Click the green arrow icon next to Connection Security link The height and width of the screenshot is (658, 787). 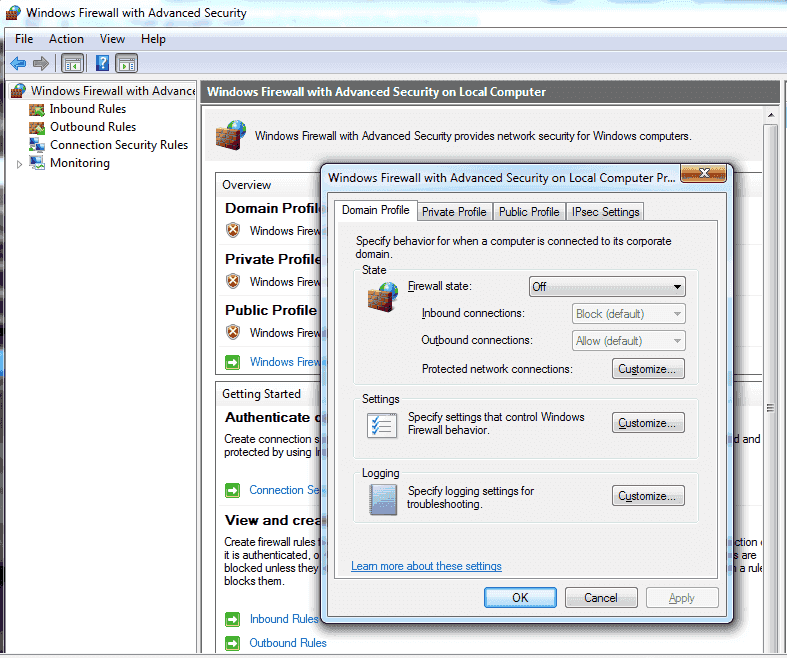click(232, 490)
